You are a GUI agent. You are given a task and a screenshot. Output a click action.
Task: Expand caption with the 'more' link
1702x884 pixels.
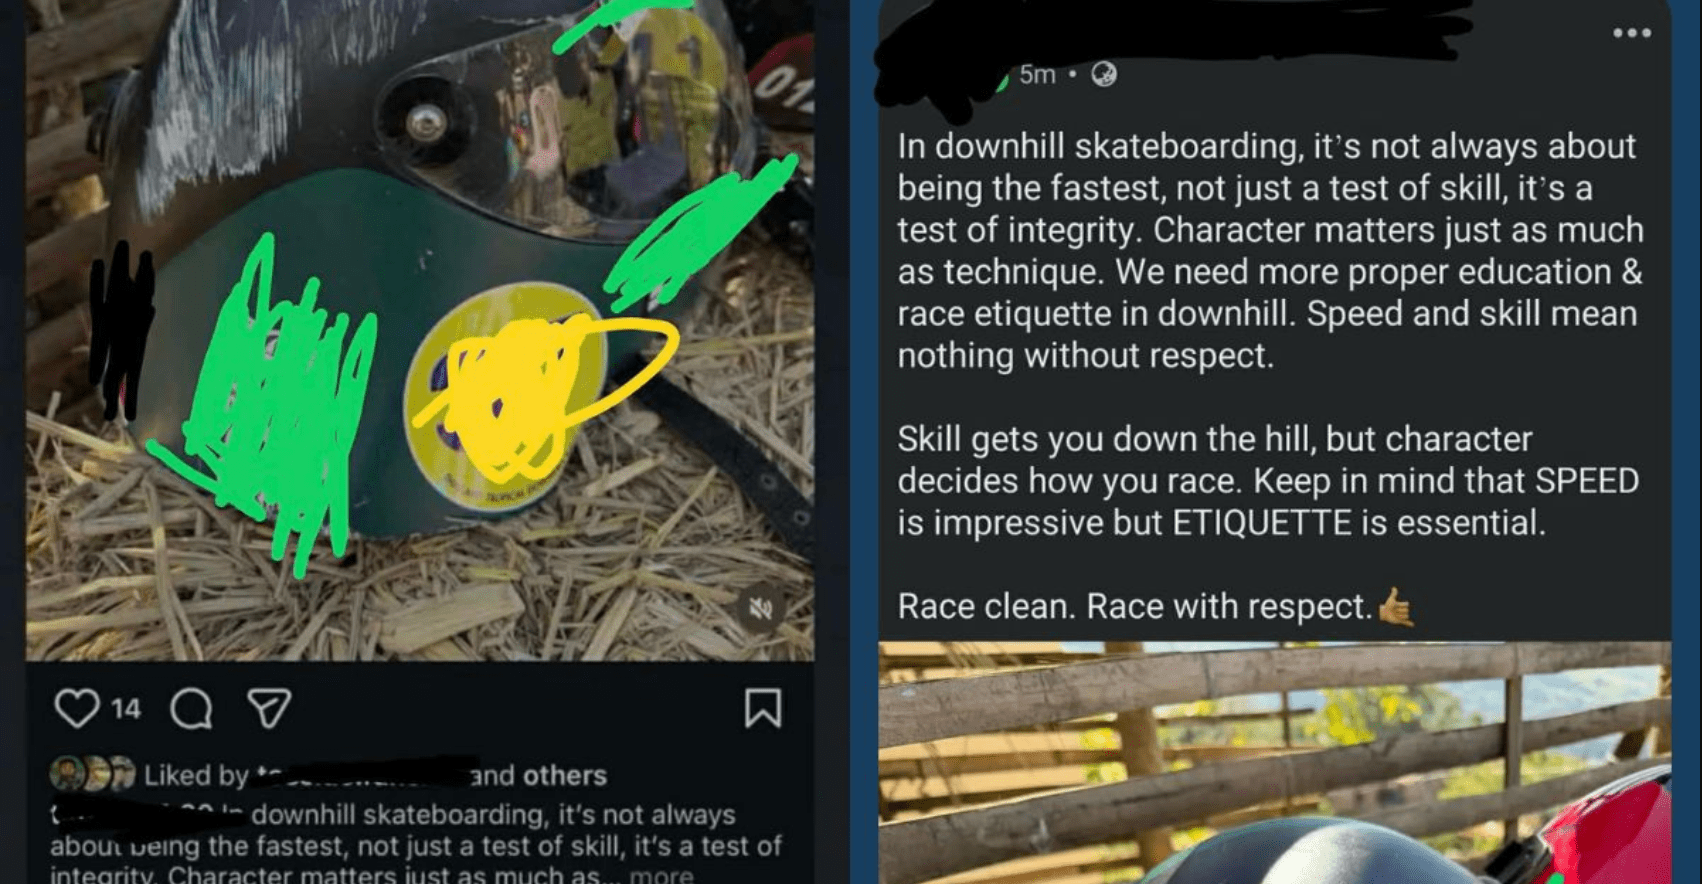tap(662, 876)
